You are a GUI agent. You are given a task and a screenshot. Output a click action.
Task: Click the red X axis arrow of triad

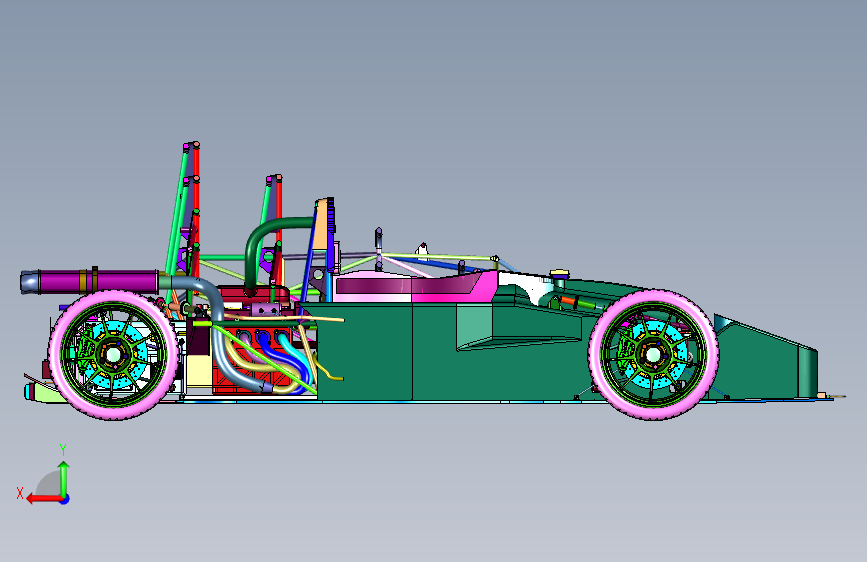point(43,499)
